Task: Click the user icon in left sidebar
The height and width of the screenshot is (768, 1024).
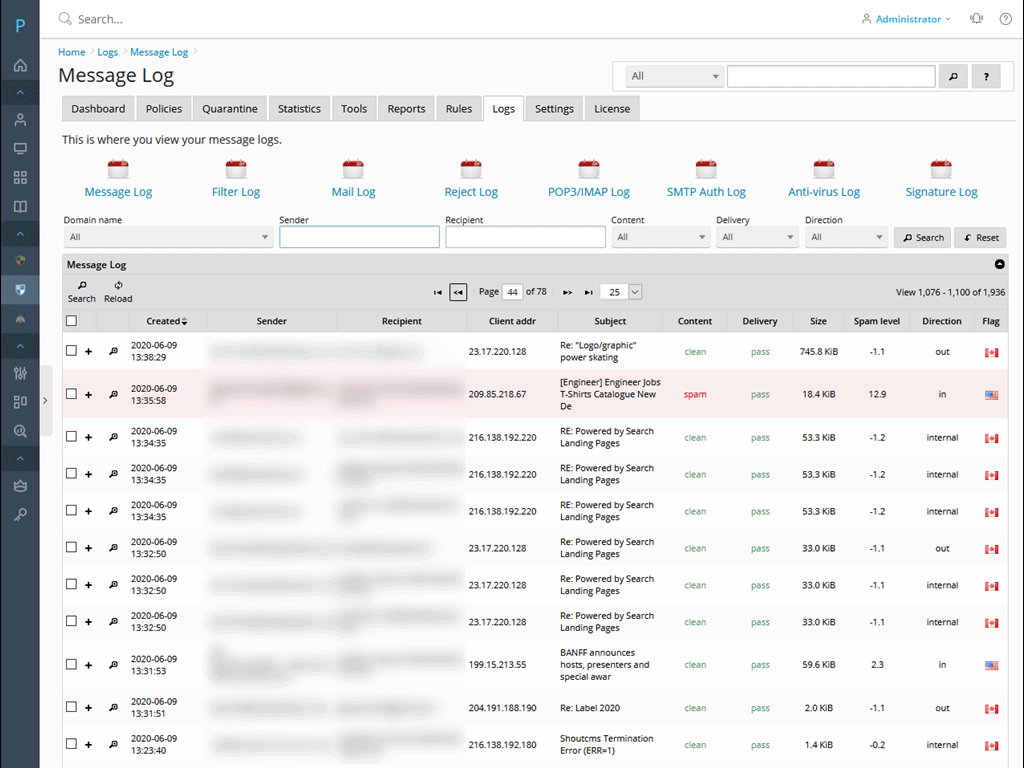Action: tap(20, 120)
